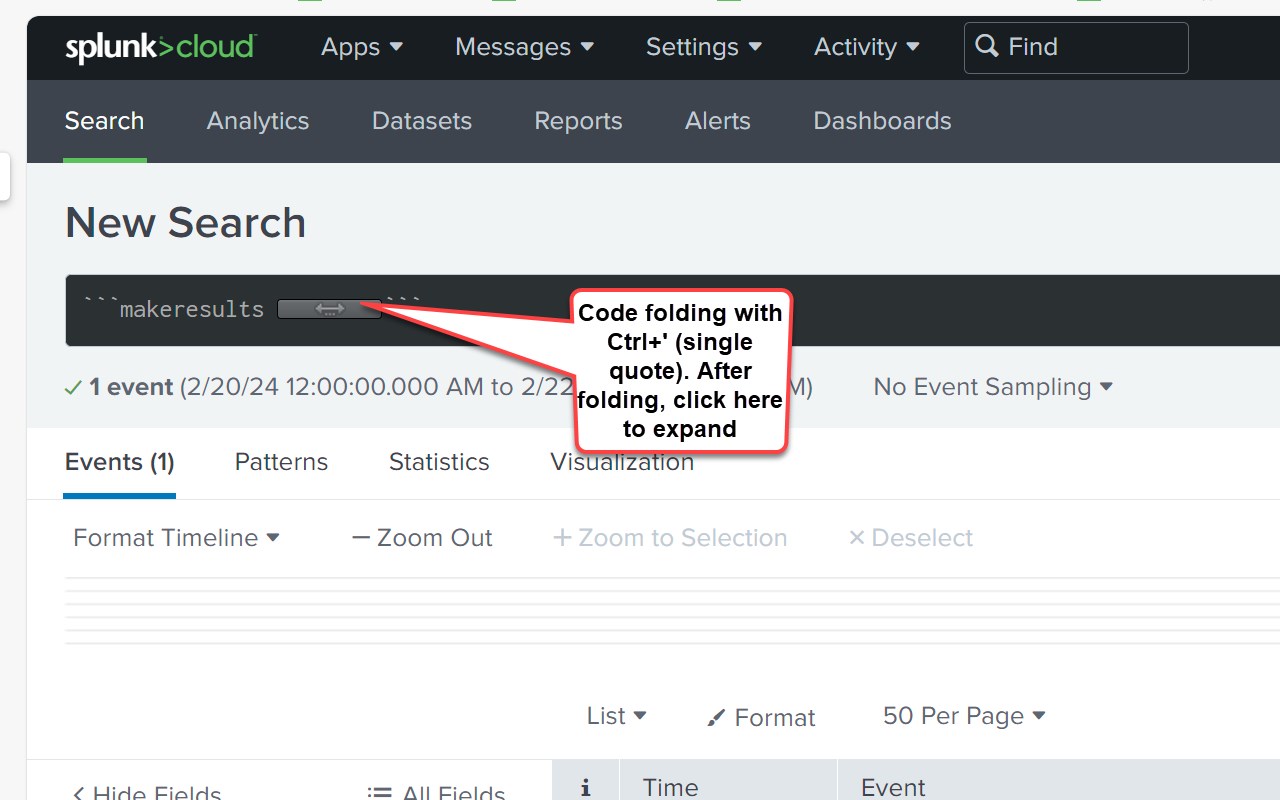Click the 1 event status text
The image size is (1280, 800).
point(131,387)
